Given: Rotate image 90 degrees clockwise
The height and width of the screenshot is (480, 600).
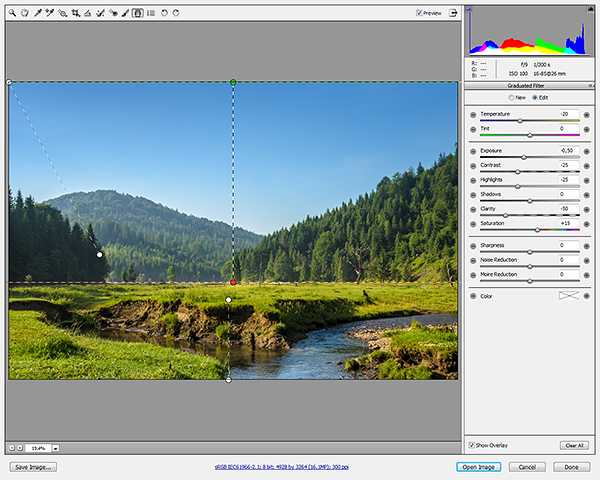Looking at the screenshot, I should click(x=176, y=13).
